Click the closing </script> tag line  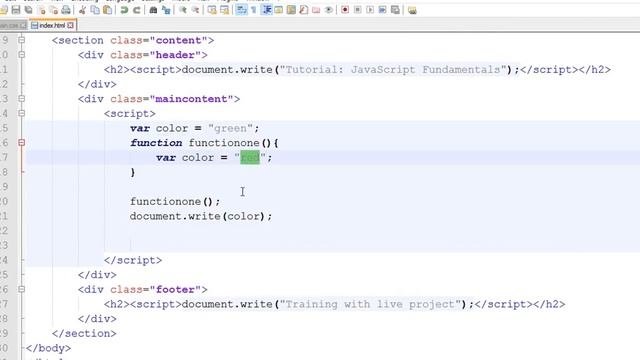(133, 260)
